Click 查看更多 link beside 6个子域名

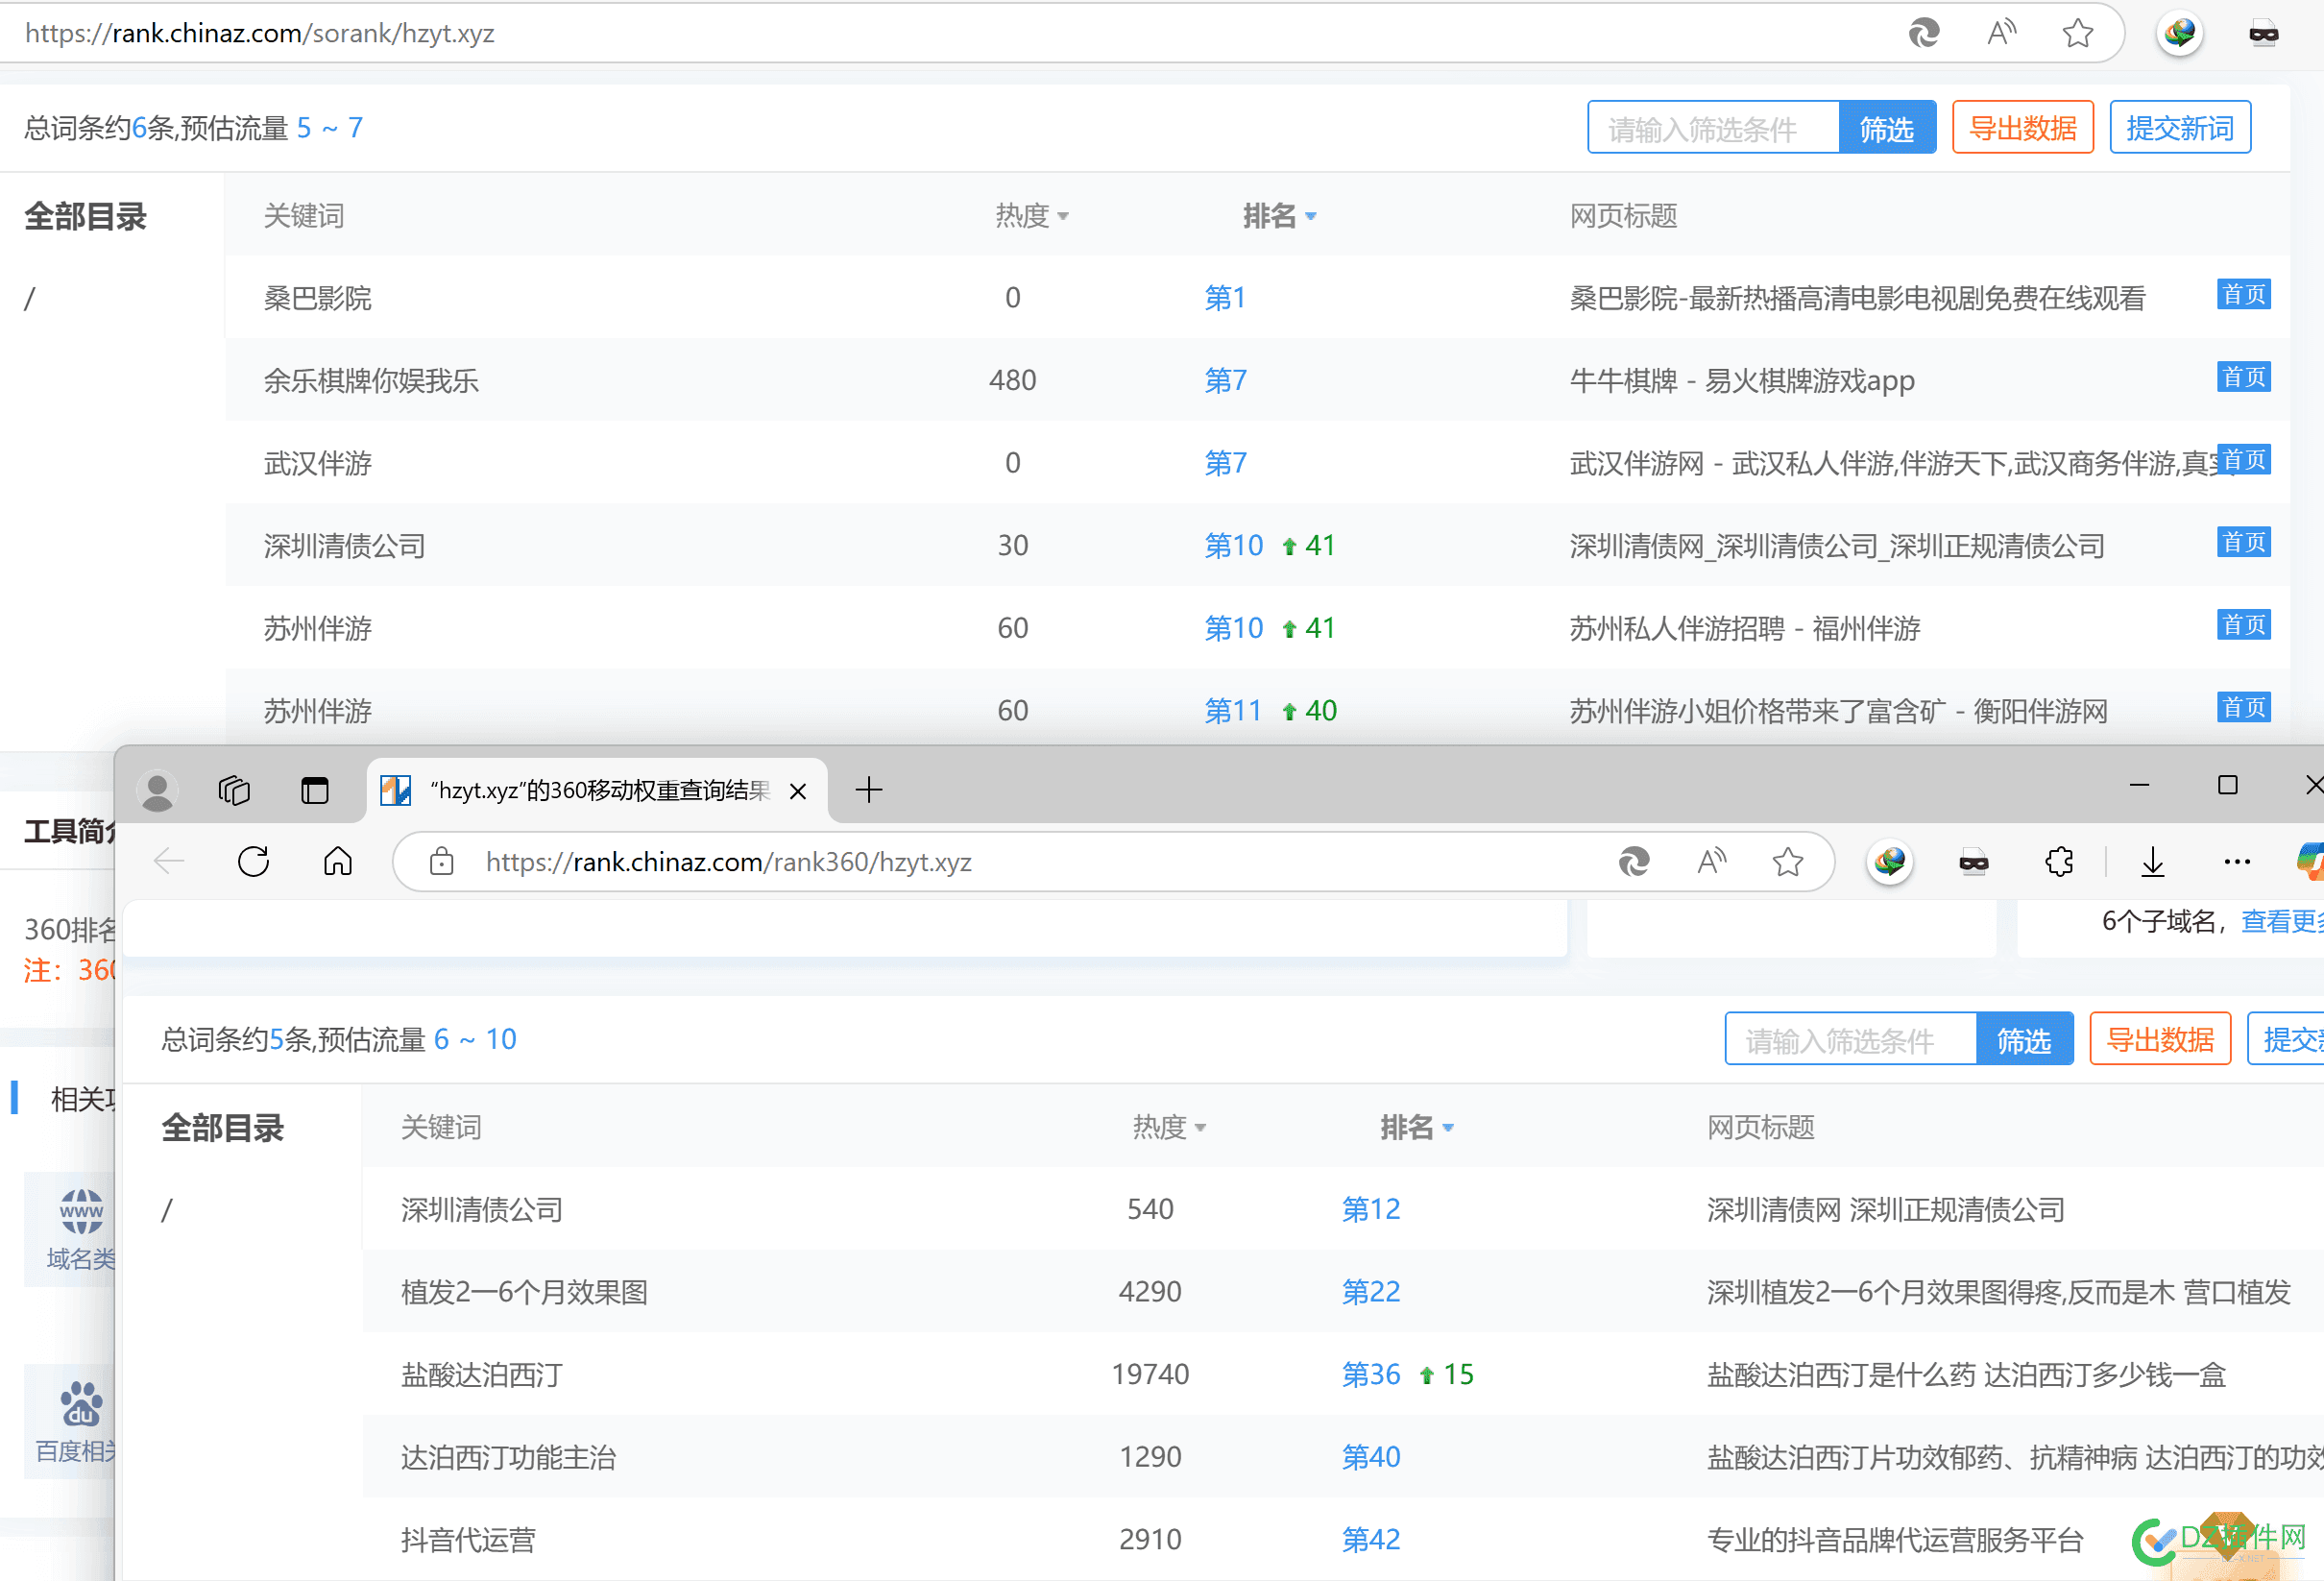click(x=2282, y=921)
